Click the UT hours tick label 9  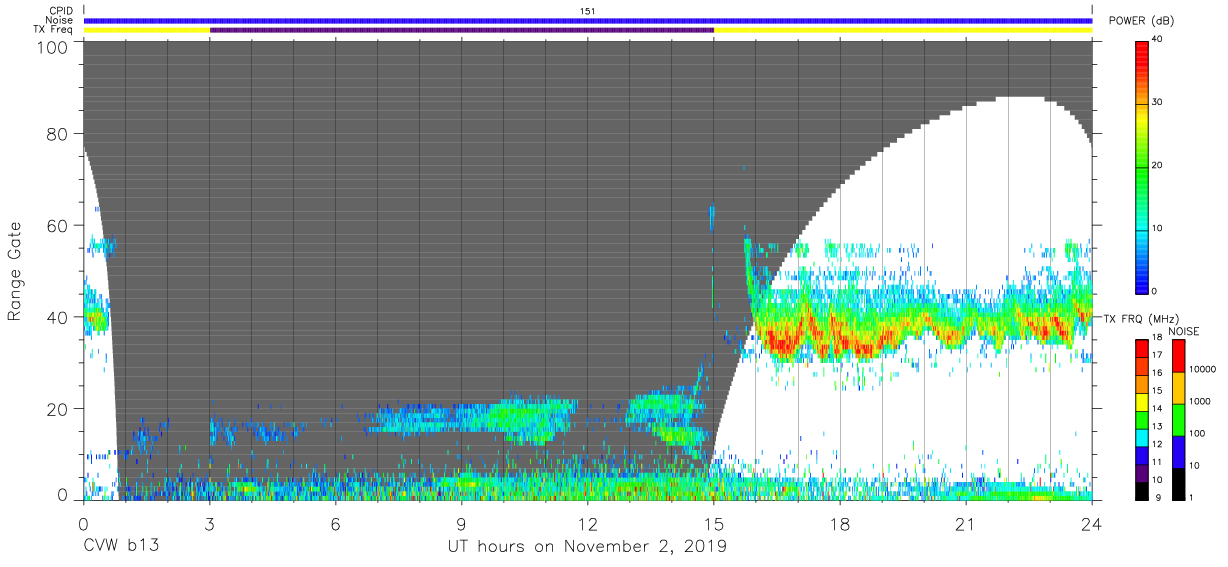click(461, 524)
